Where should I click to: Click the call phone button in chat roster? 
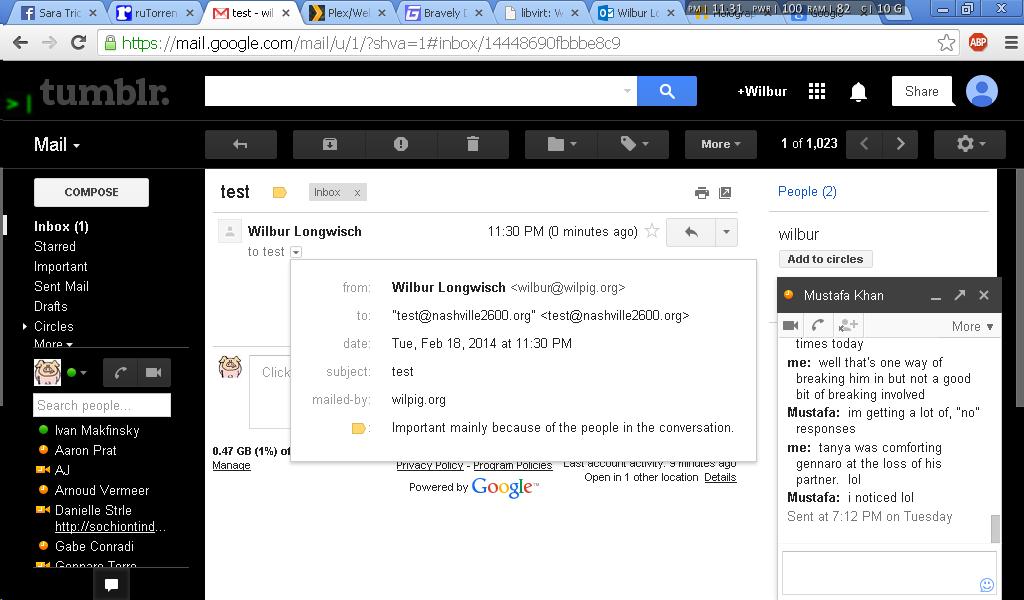point(120,372)
